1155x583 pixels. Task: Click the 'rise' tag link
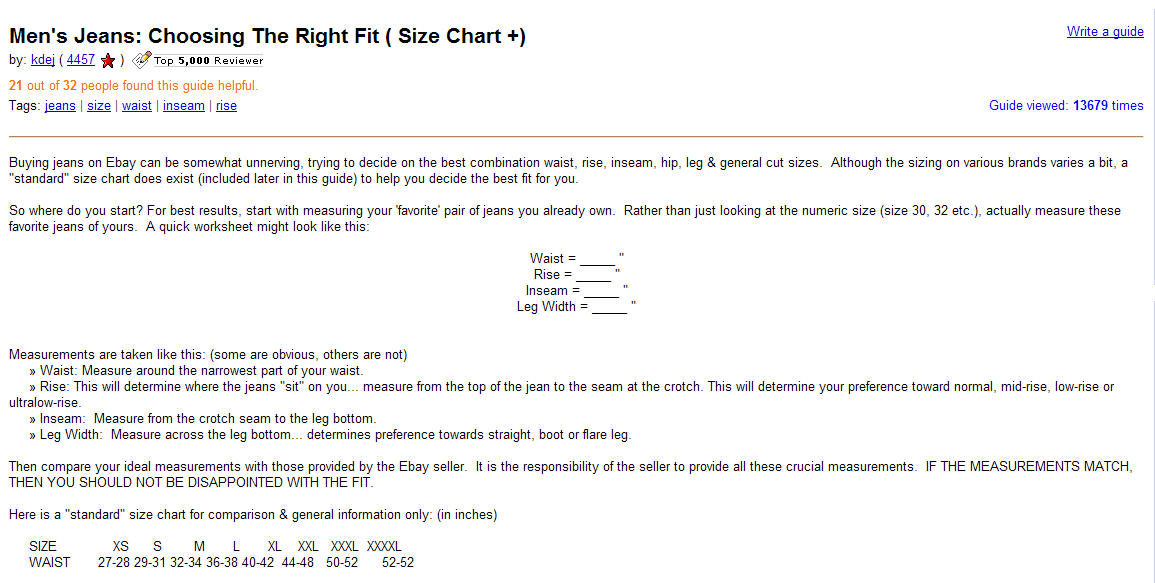(227, 105)
